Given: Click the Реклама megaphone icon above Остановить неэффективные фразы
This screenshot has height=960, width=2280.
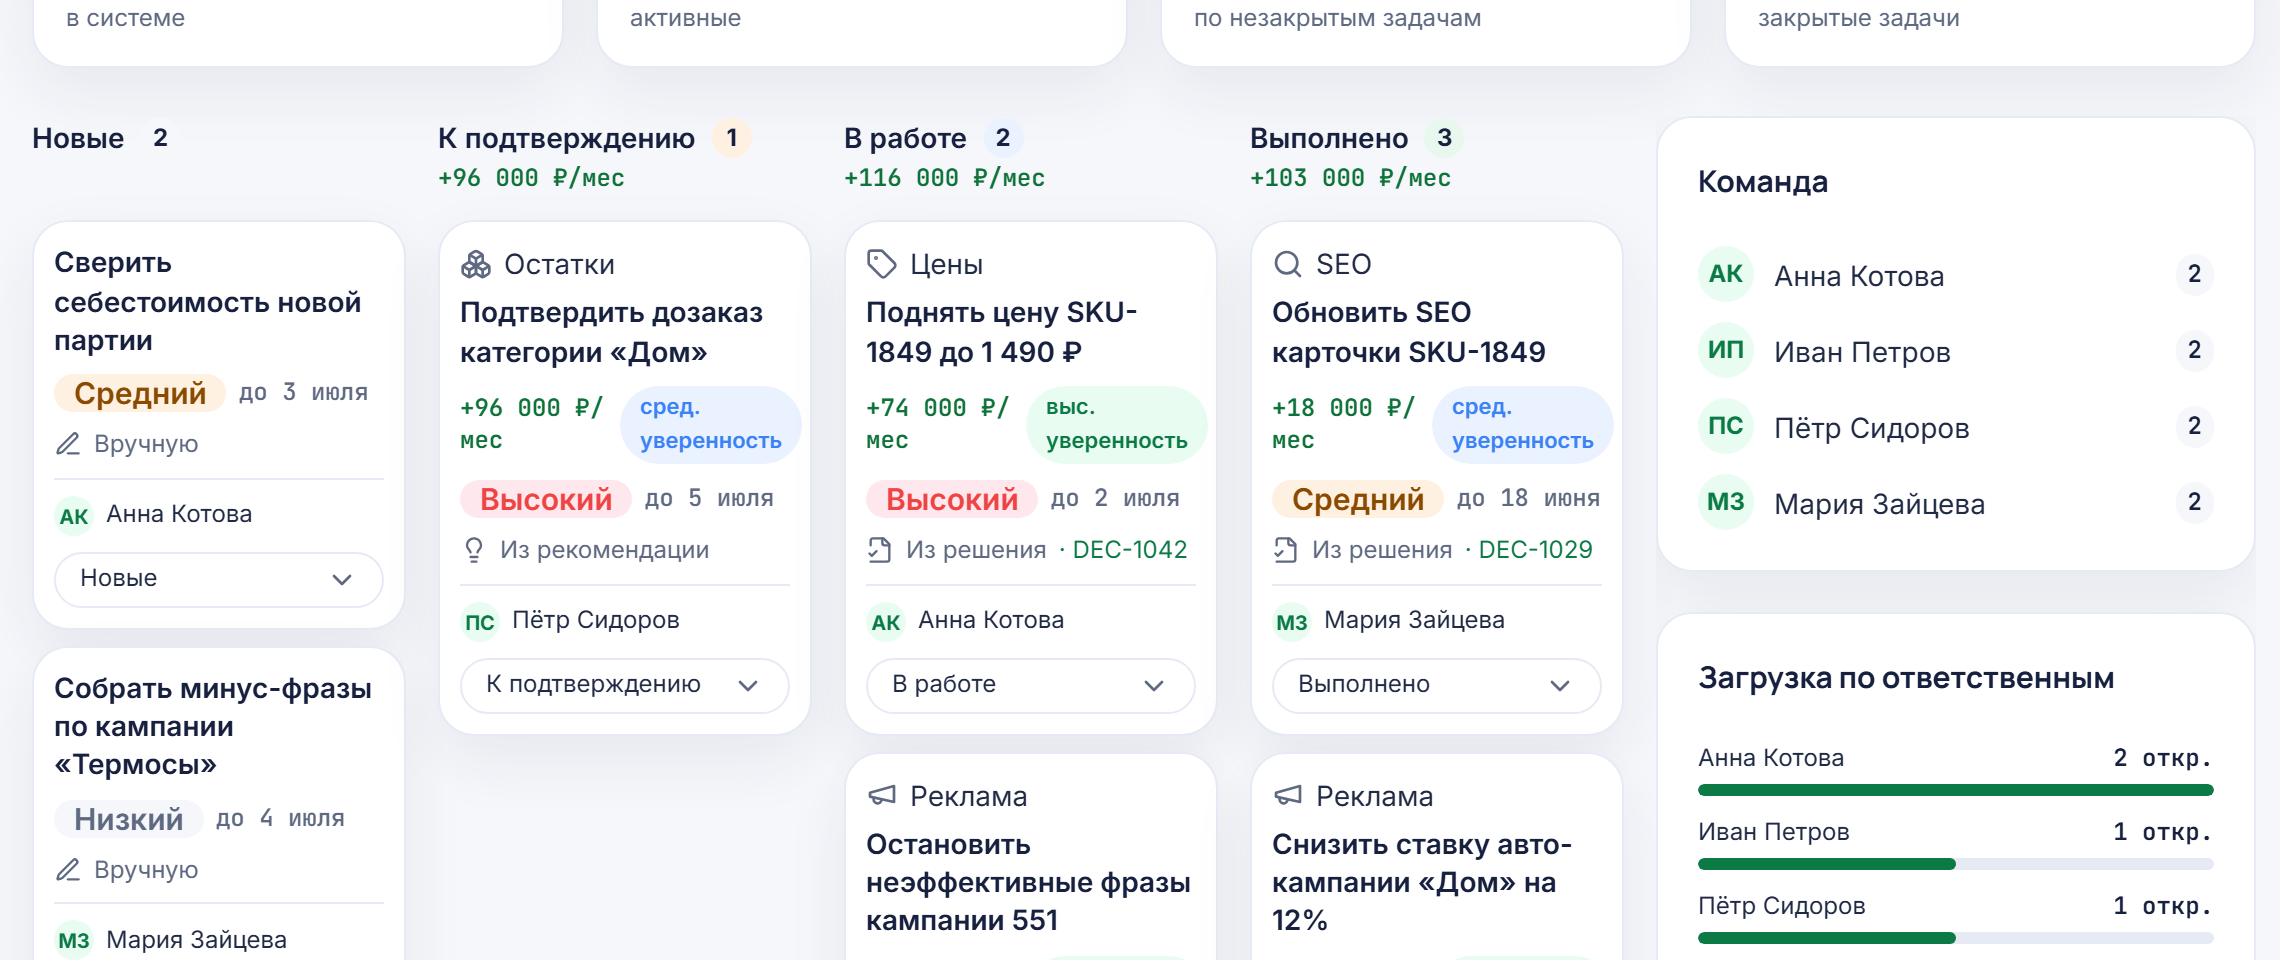Looking at the screenshot, I should (882, 796).
